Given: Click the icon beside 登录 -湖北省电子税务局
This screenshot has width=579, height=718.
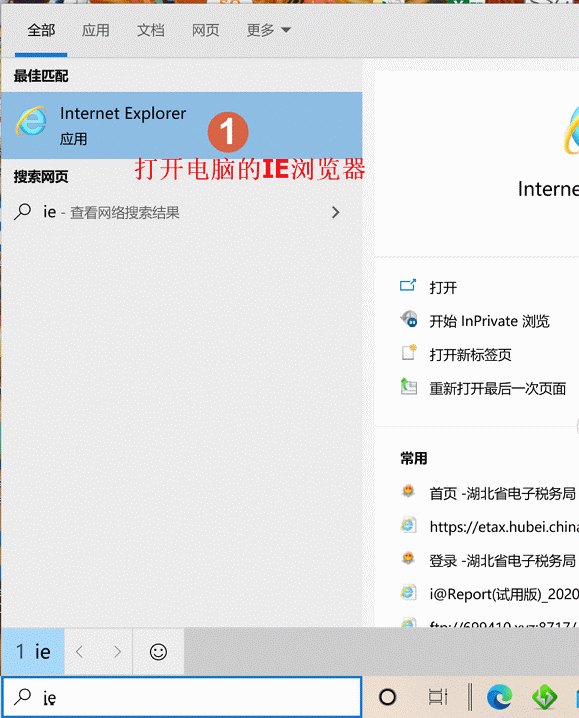Looking at the screenshot, I should (x=408, y=558).
